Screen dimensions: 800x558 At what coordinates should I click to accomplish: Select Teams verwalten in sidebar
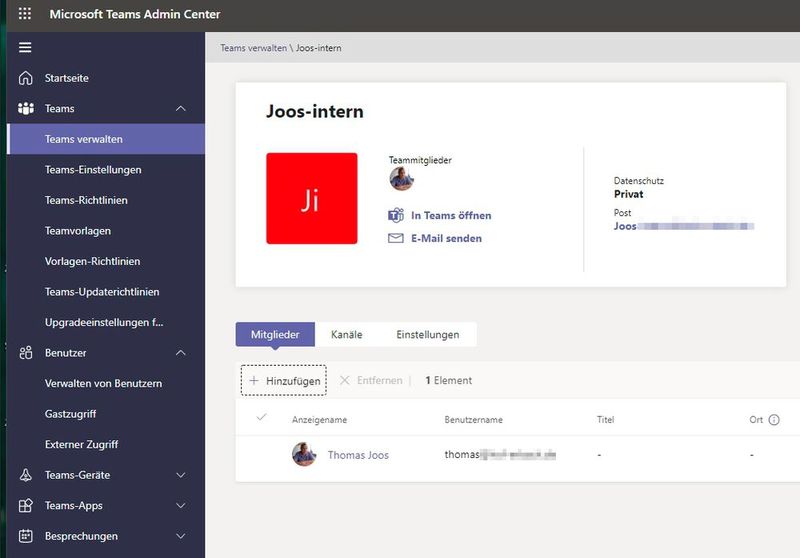(x=106, y=139)
